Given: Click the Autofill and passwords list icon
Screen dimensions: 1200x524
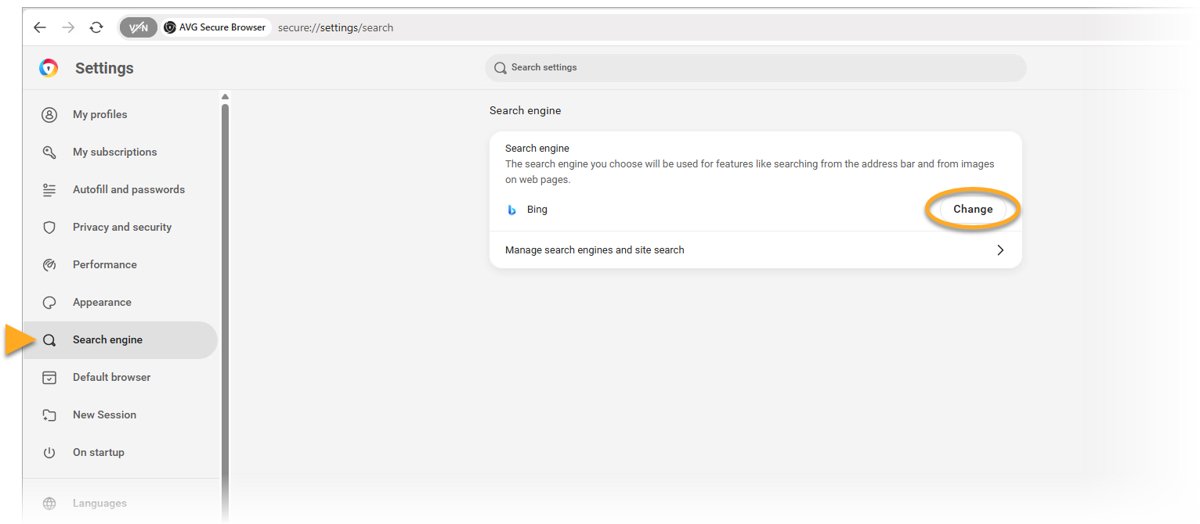Looking at the screenshot, I should pos(49,190).
